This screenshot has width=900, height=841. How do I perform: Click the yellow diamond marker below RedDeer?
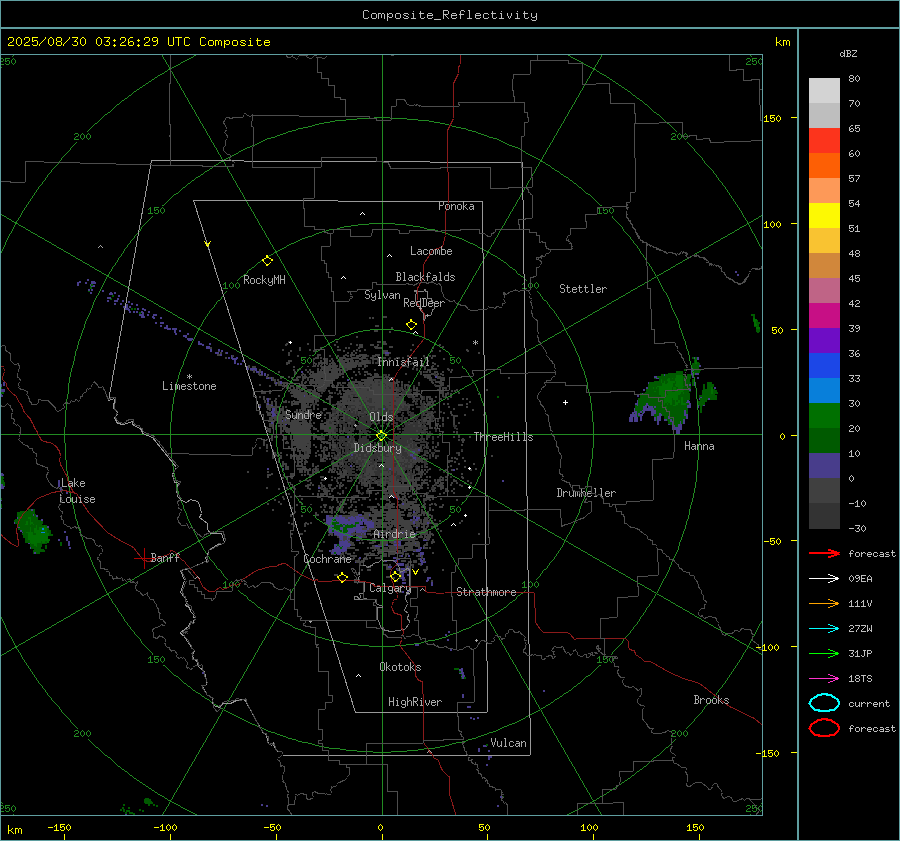tap(412, 325)
